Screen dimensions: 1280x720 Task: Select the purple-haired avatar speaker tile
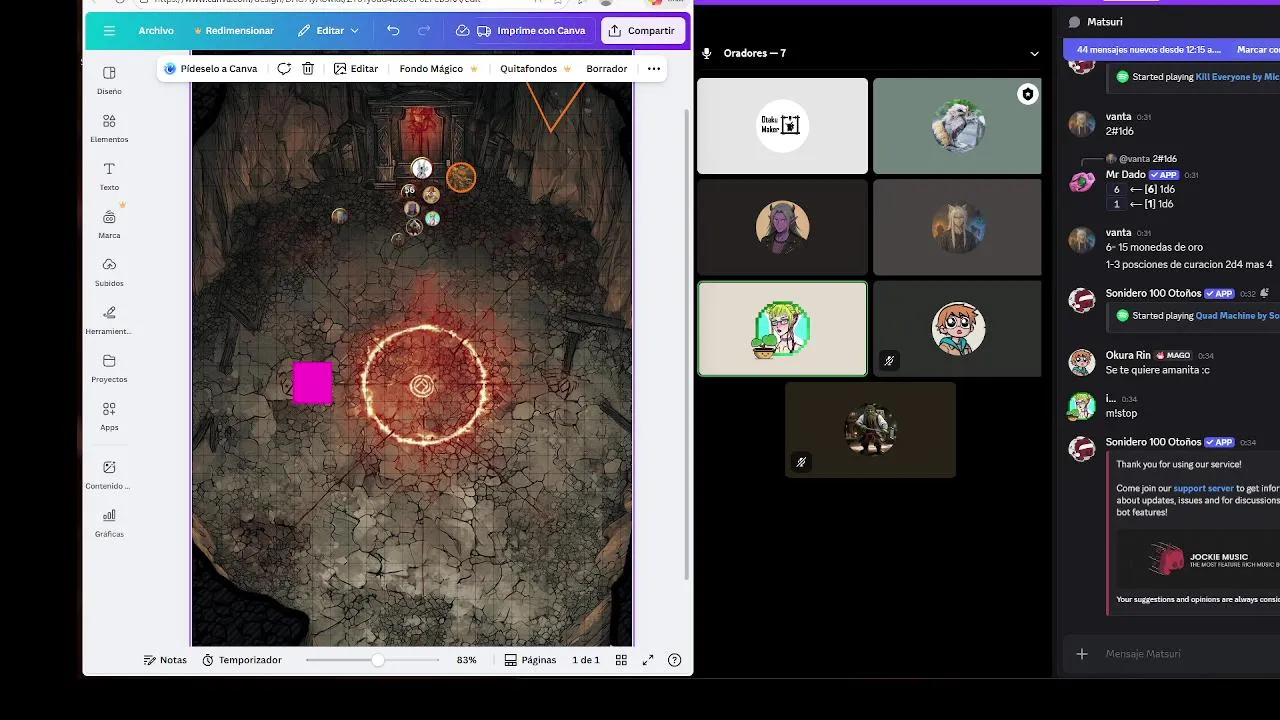pyautogui.click(x=782, y=227)
